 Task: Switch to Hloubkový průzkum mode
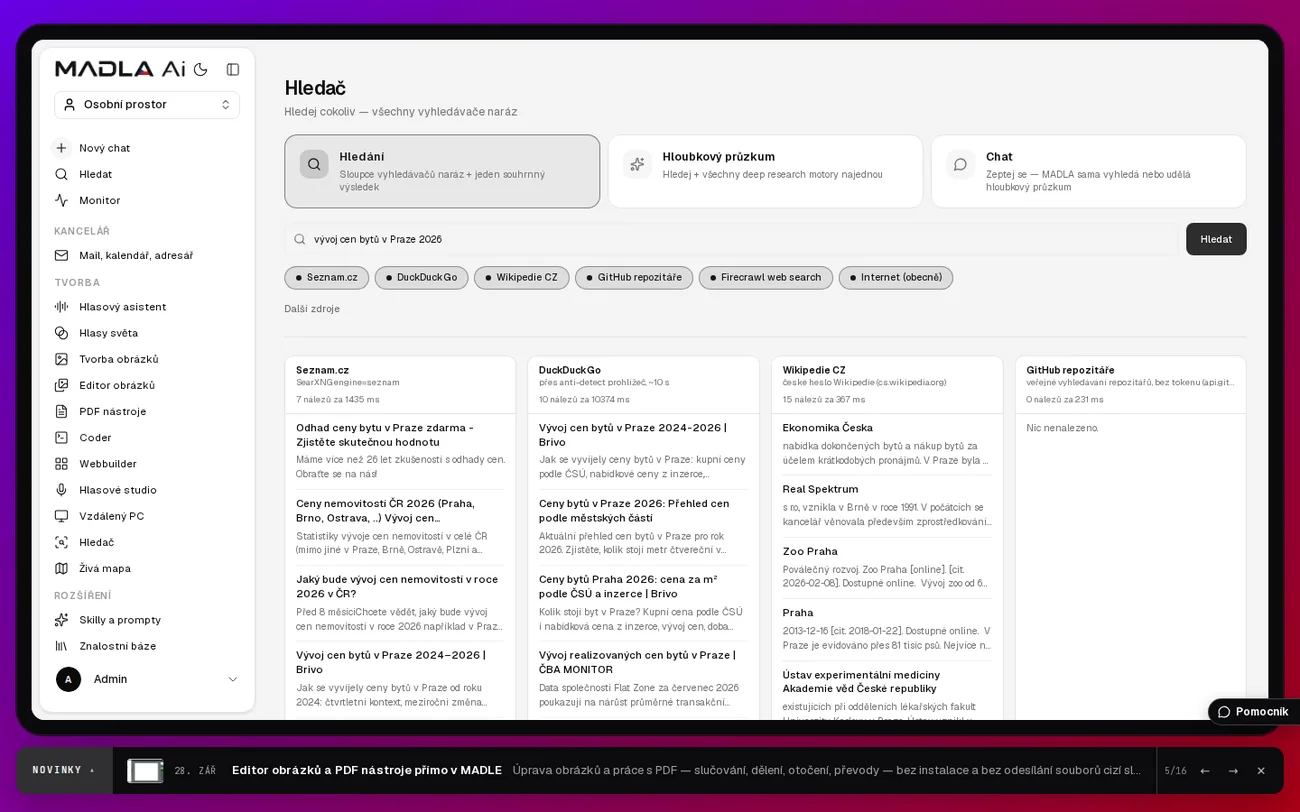(x=765, y=172)
